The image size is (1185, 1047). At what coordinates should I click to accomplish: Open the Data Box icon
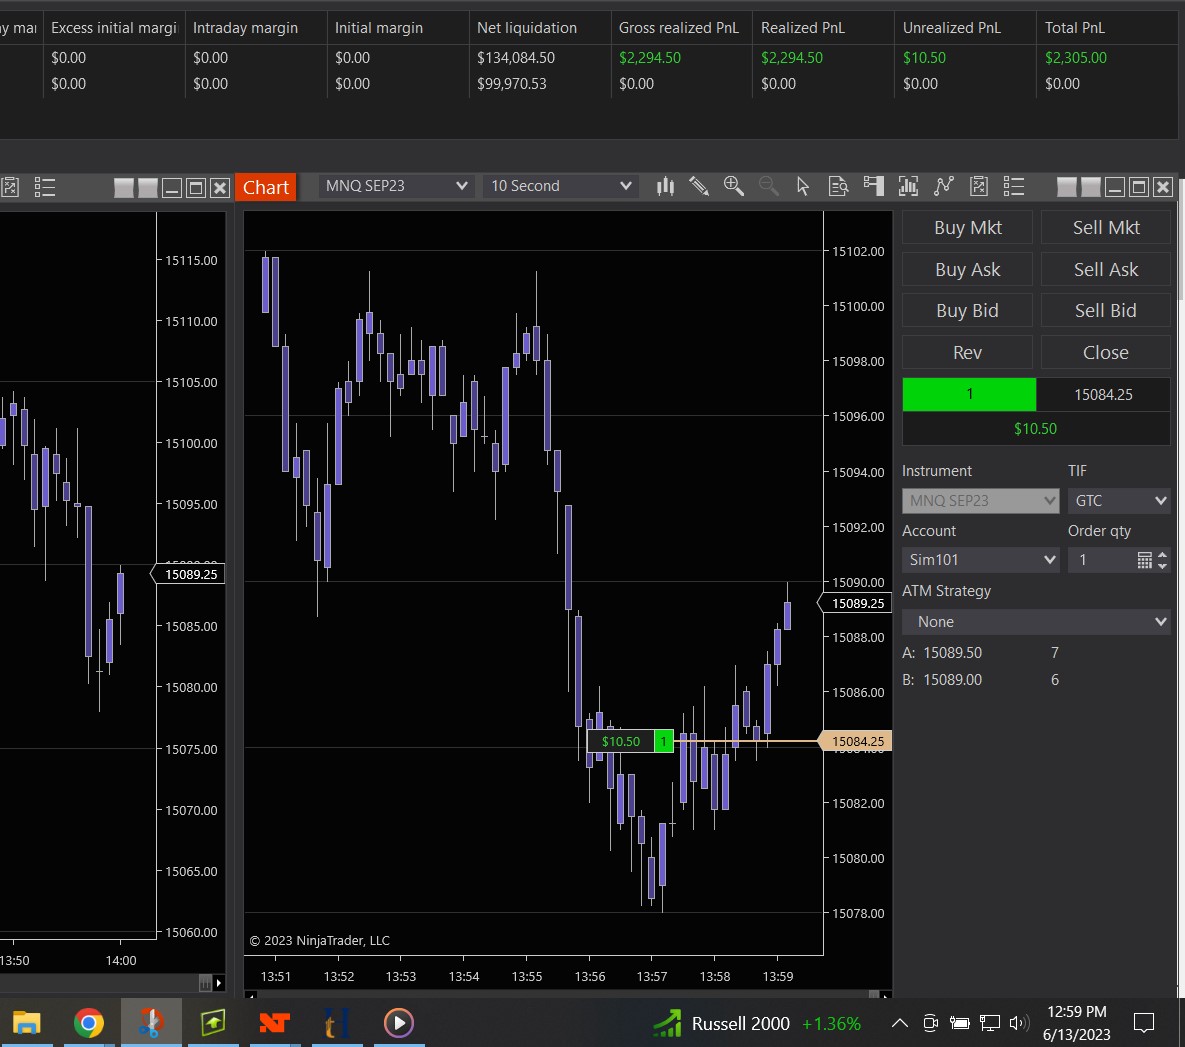pos(838,186)
